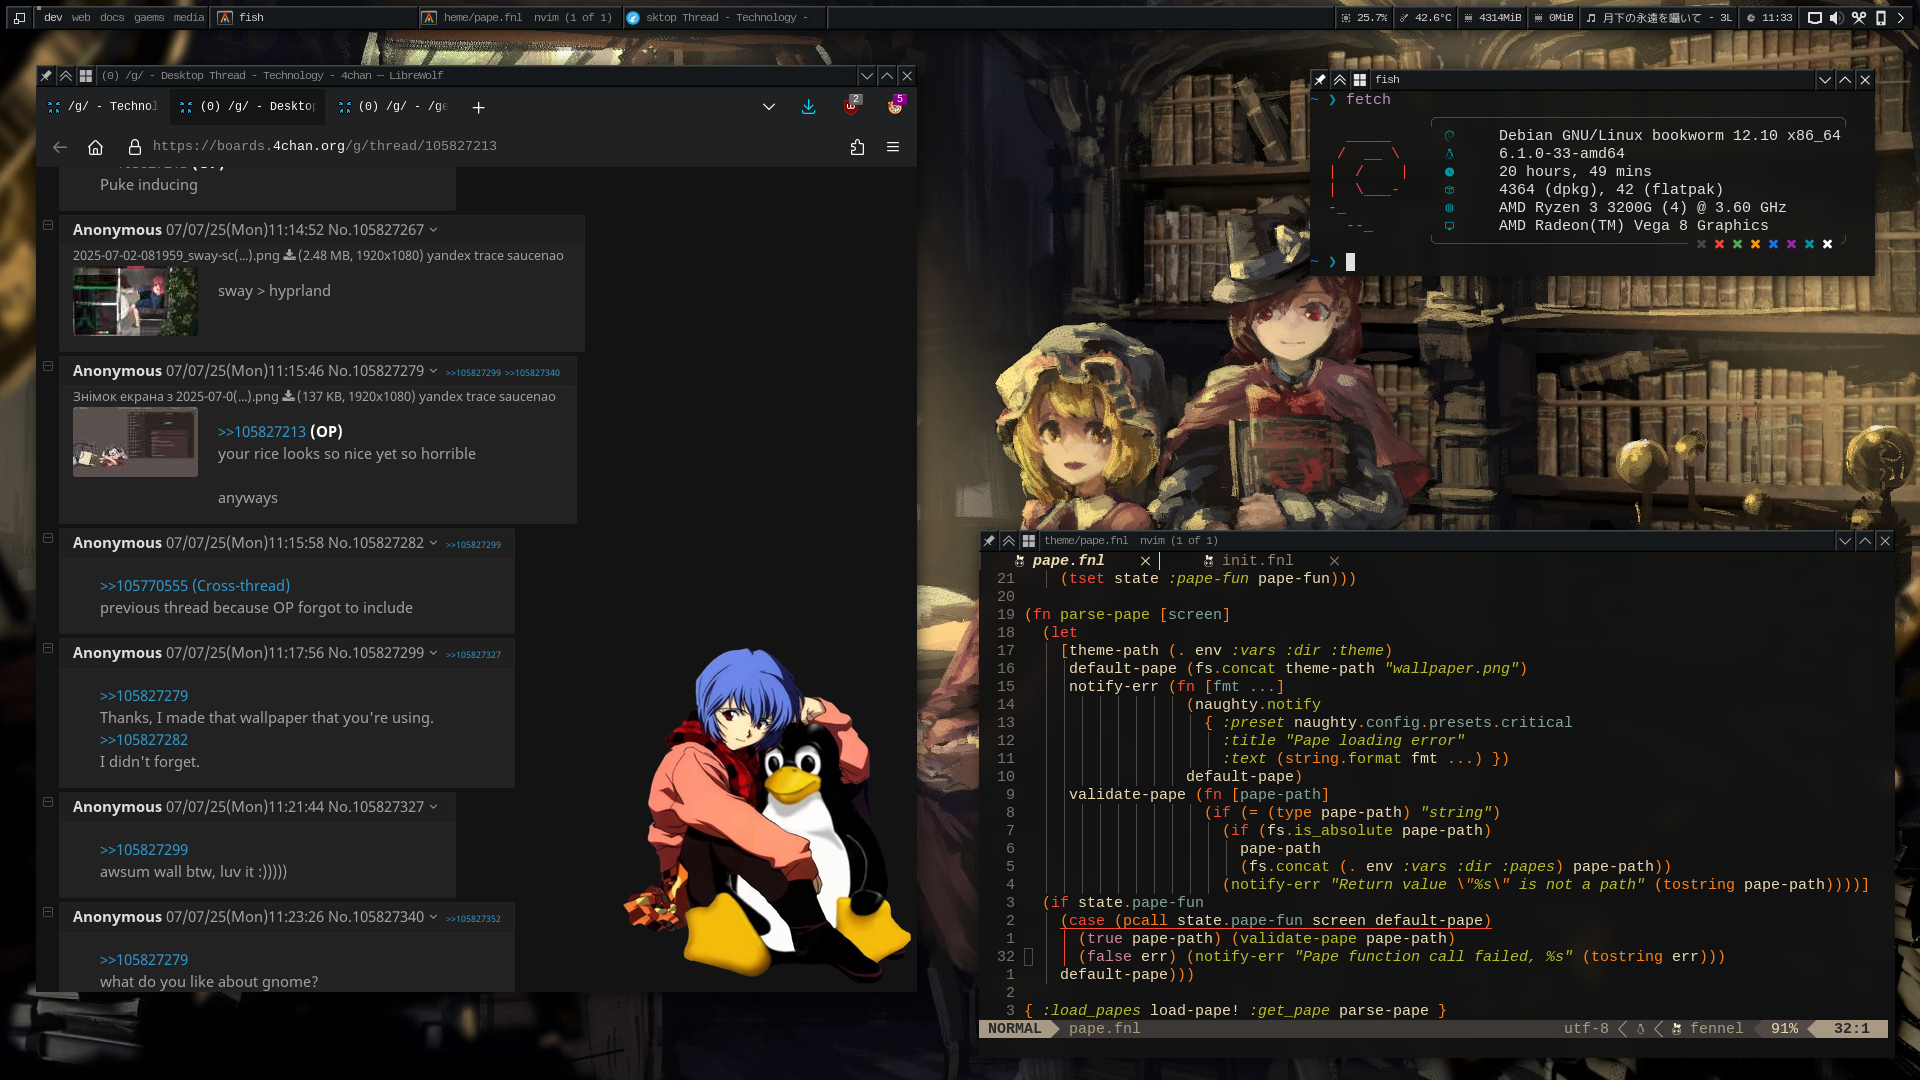Switch to the docs workspace tag

coord(112,17)
